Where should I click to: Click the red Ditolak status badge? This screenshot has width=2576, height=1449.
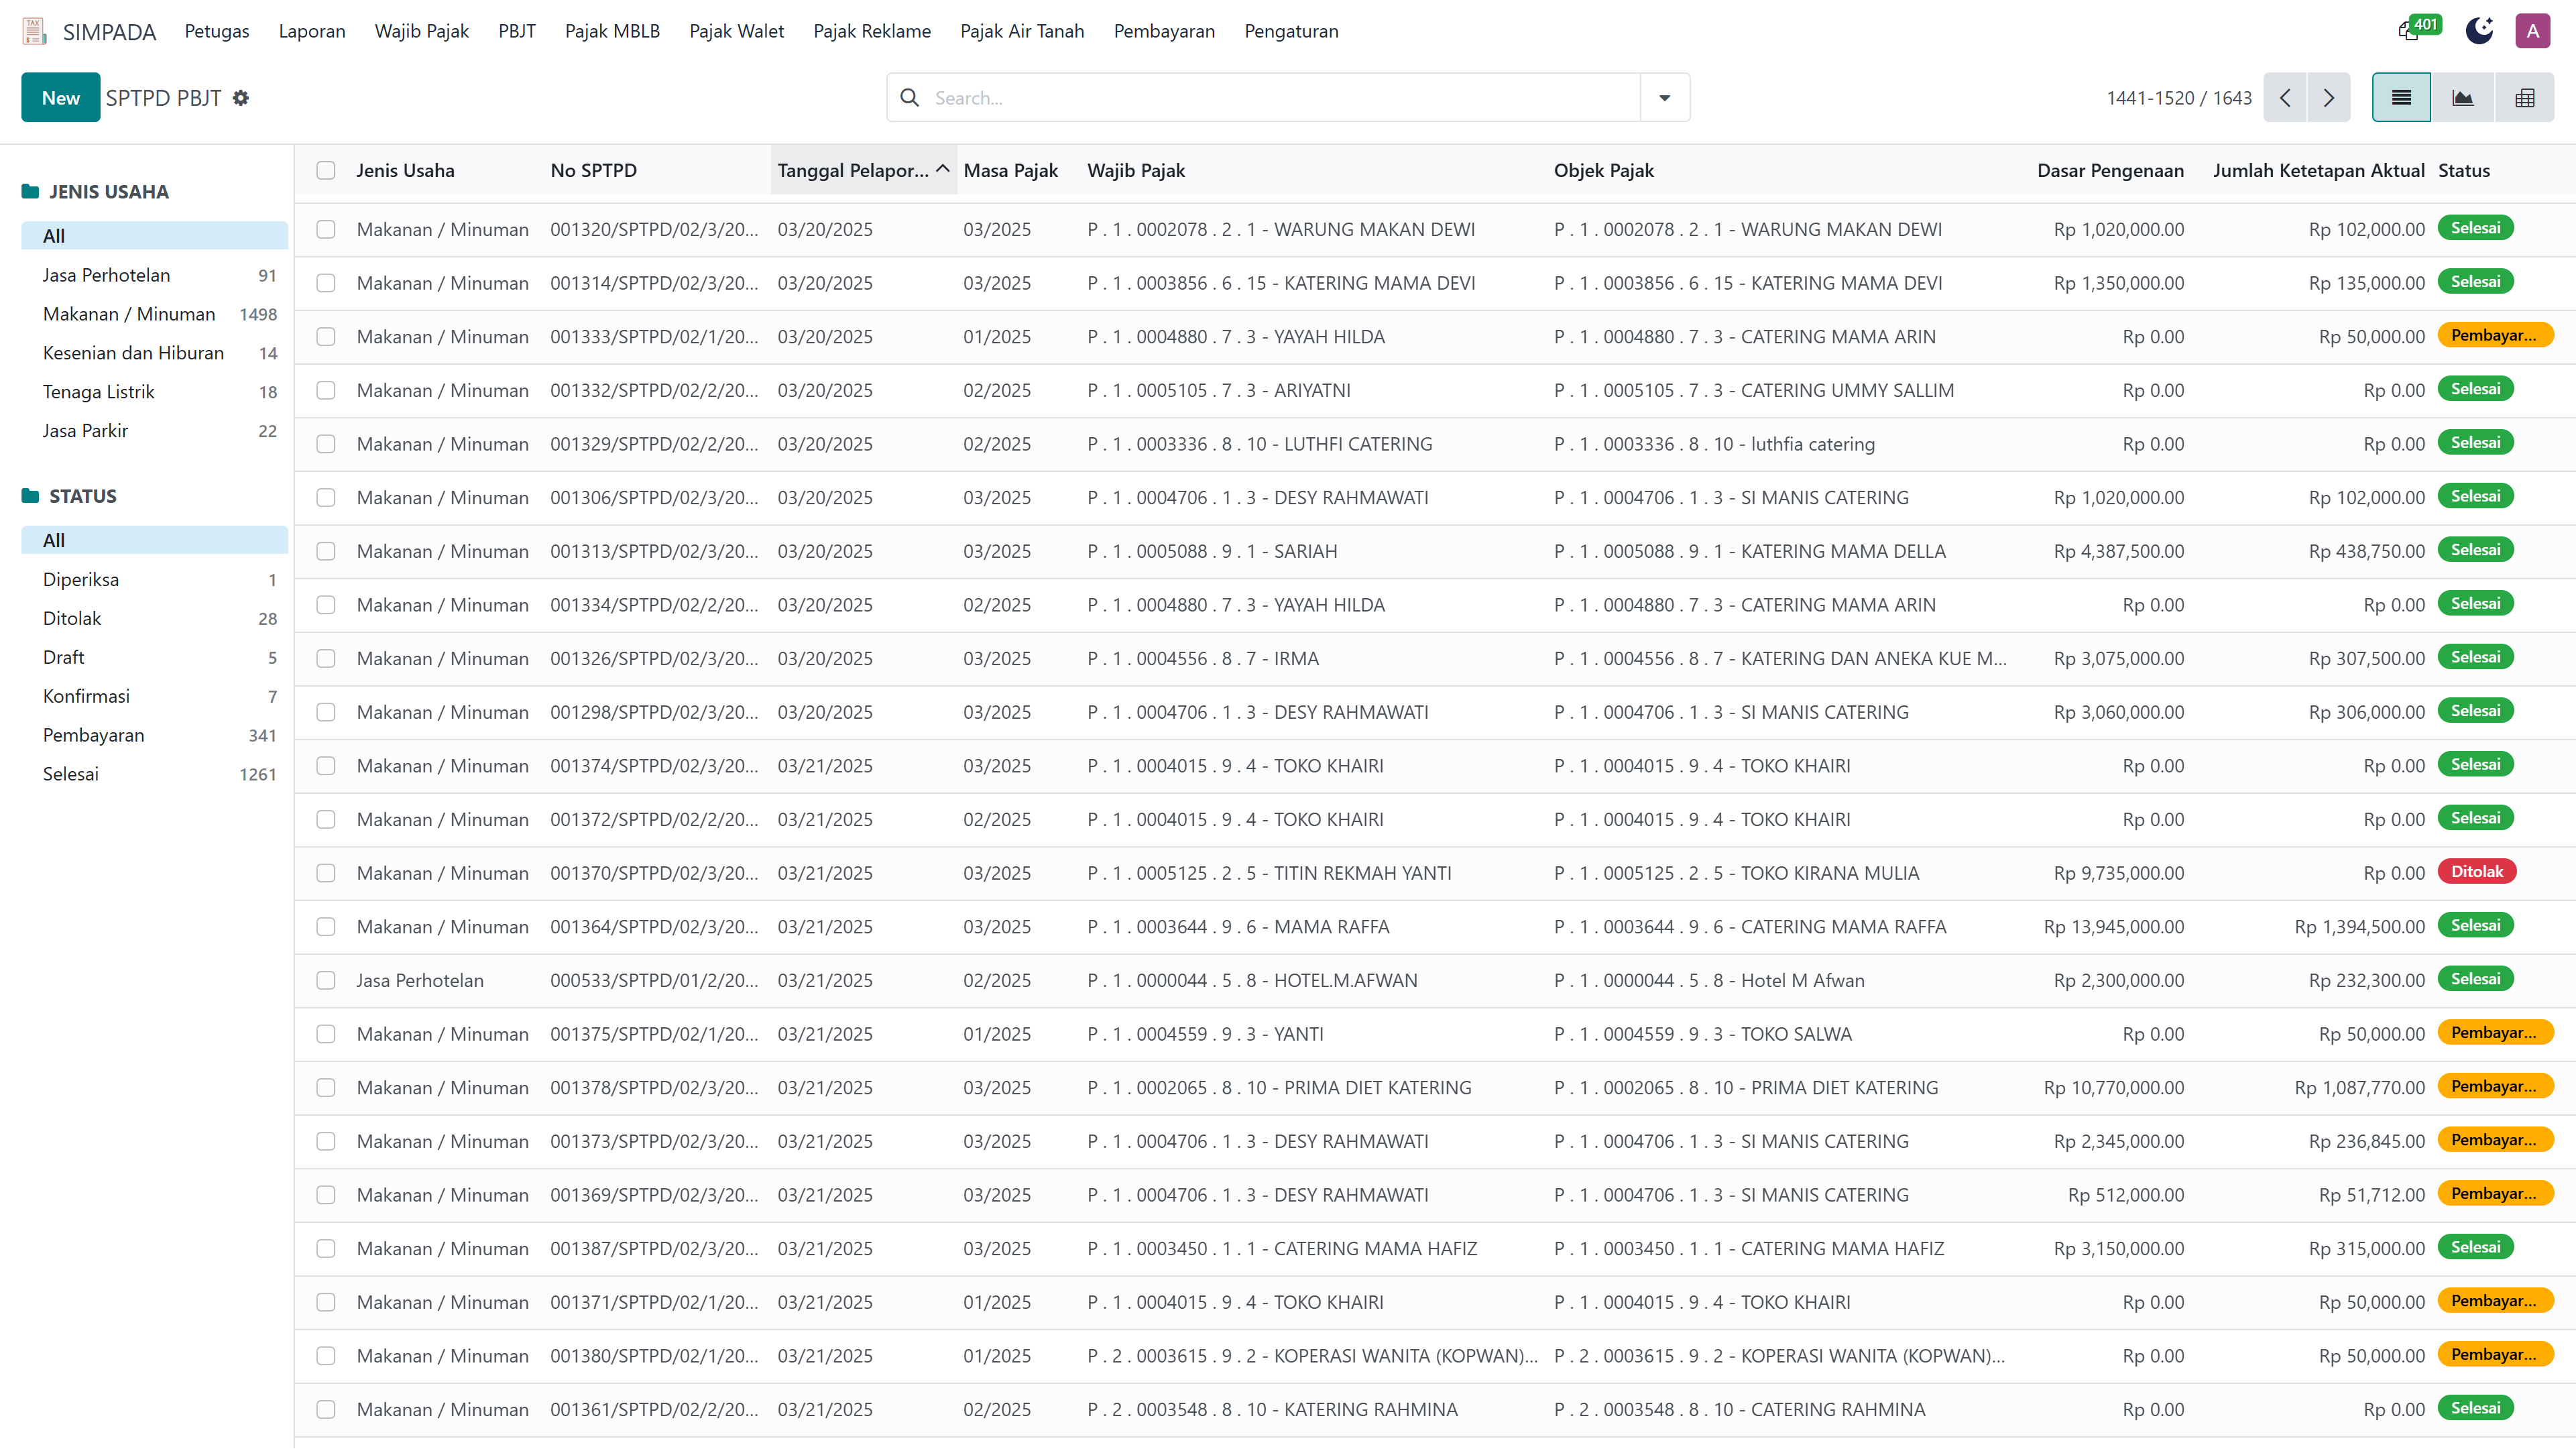[2476, 872]
